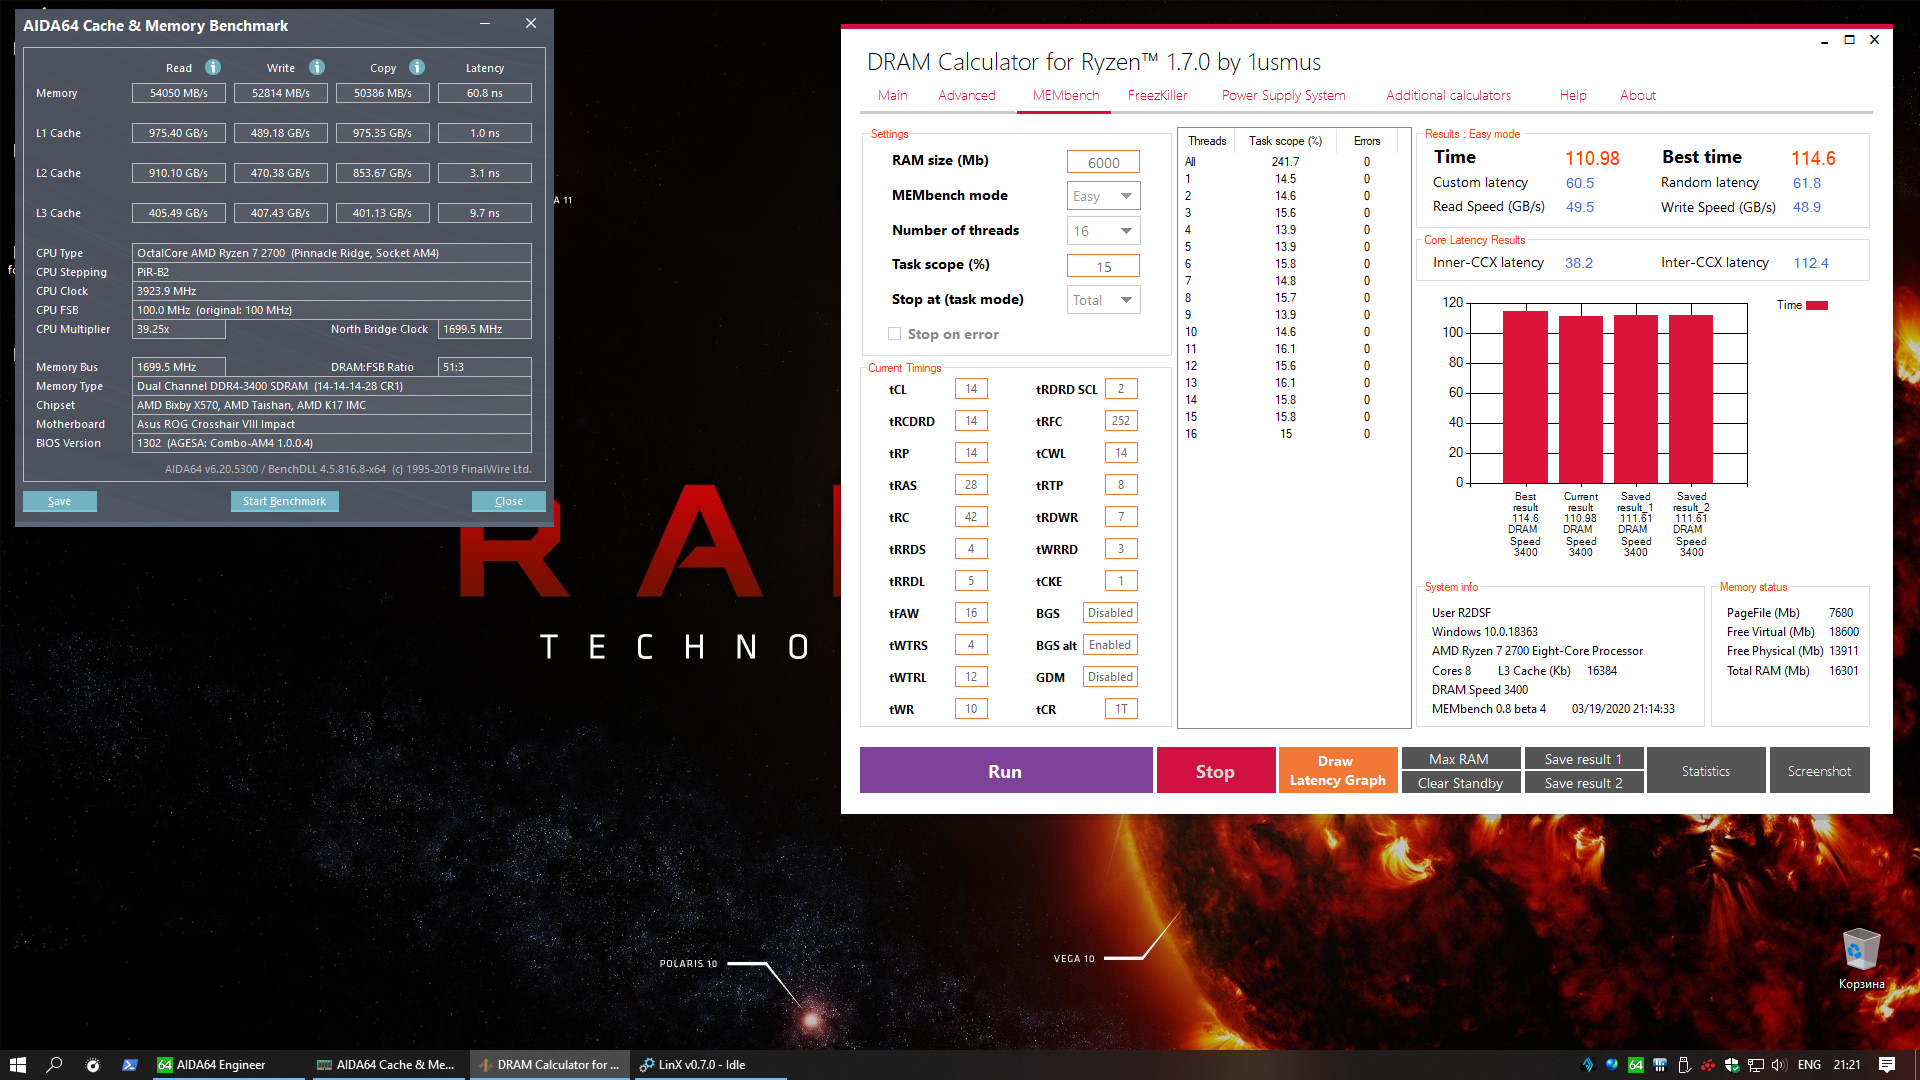Click the Draw Latency Graph button
The image size is (1920, 1080).
pyautogui.click(x=1337, y=771)
